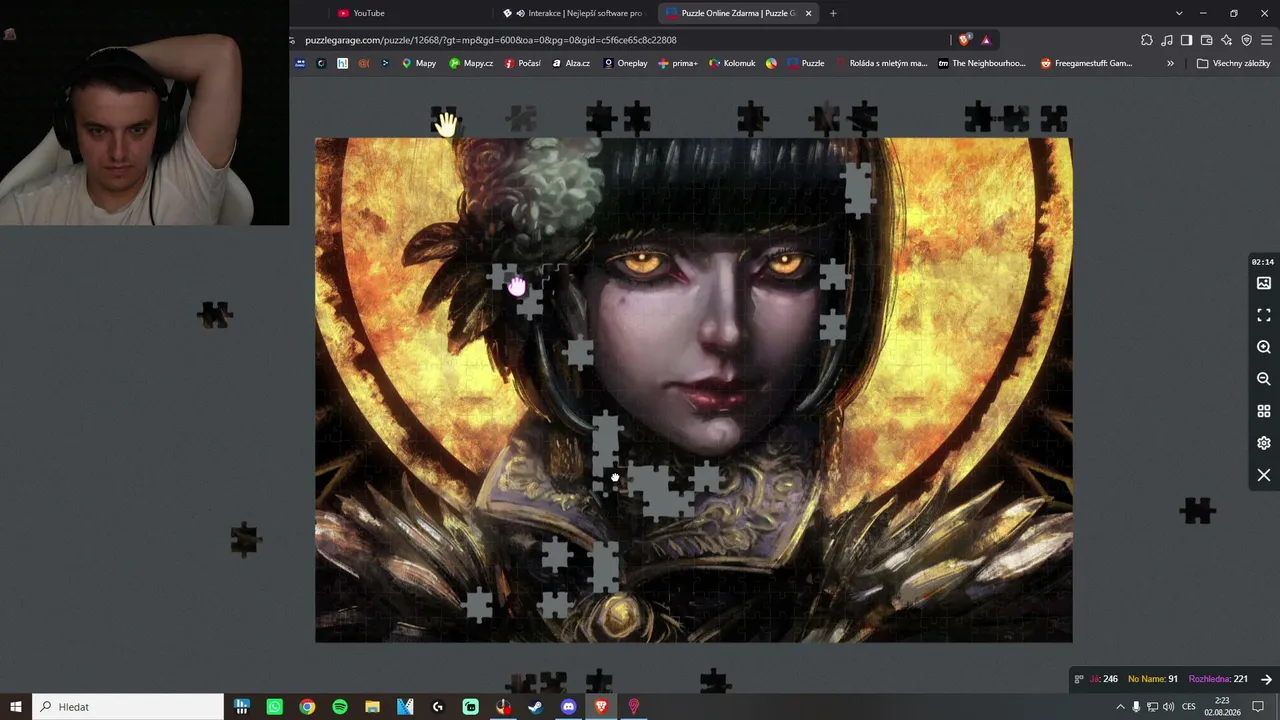Image resolution: width=1280 pixels, height=720 pixels.
Task: Open the Počasí bookmark
Action: pyautogui.click(x=523, y=63)
